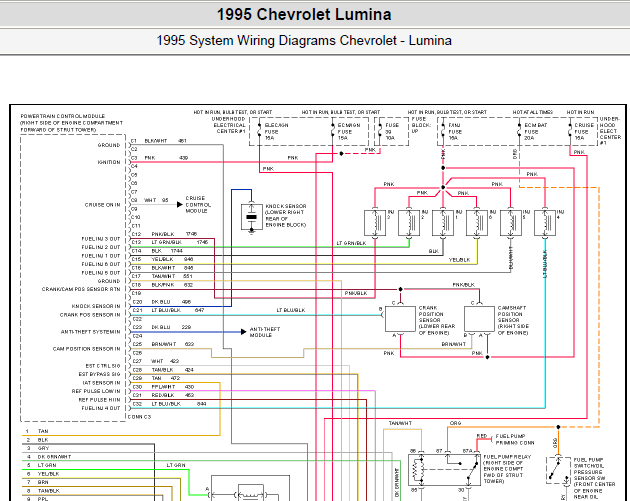Click the 'ANTI-THEFT SYSTEM IN' label
This screenshot has width=630, height=501.
(x=91, y=332)
